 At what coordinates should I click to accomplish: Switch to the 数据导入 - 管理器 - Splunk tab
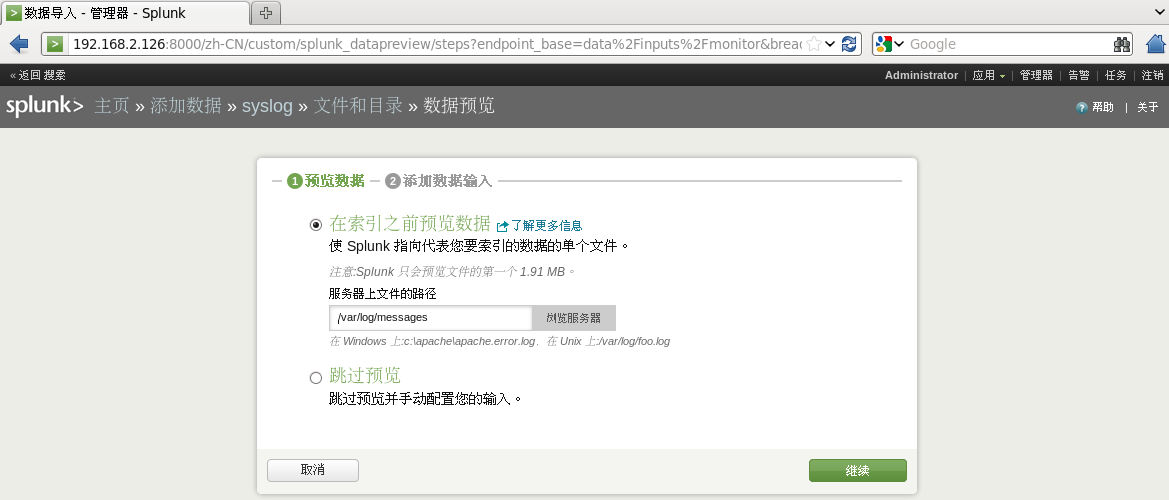point(125,13)
